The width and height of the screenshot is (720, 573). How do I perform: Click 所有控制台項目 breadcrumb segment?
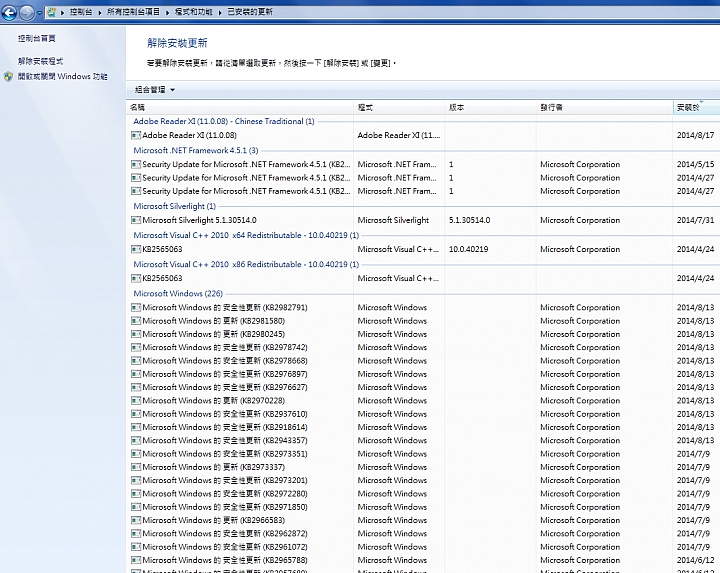click(x=133, y=12)
